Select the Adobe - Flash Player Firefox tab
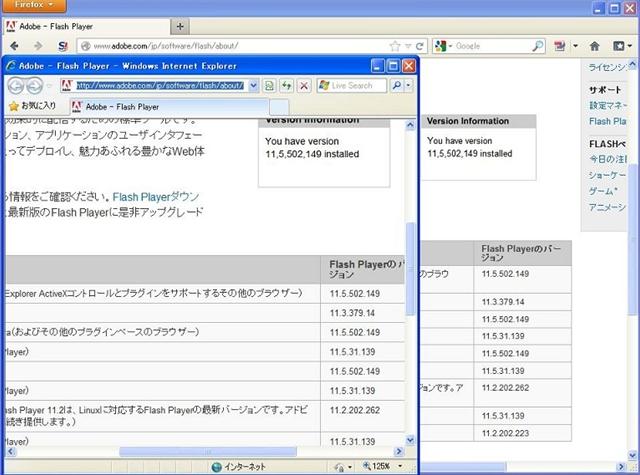Image resolution: width=640 pixels, height=475 pixels. (87, 27)
